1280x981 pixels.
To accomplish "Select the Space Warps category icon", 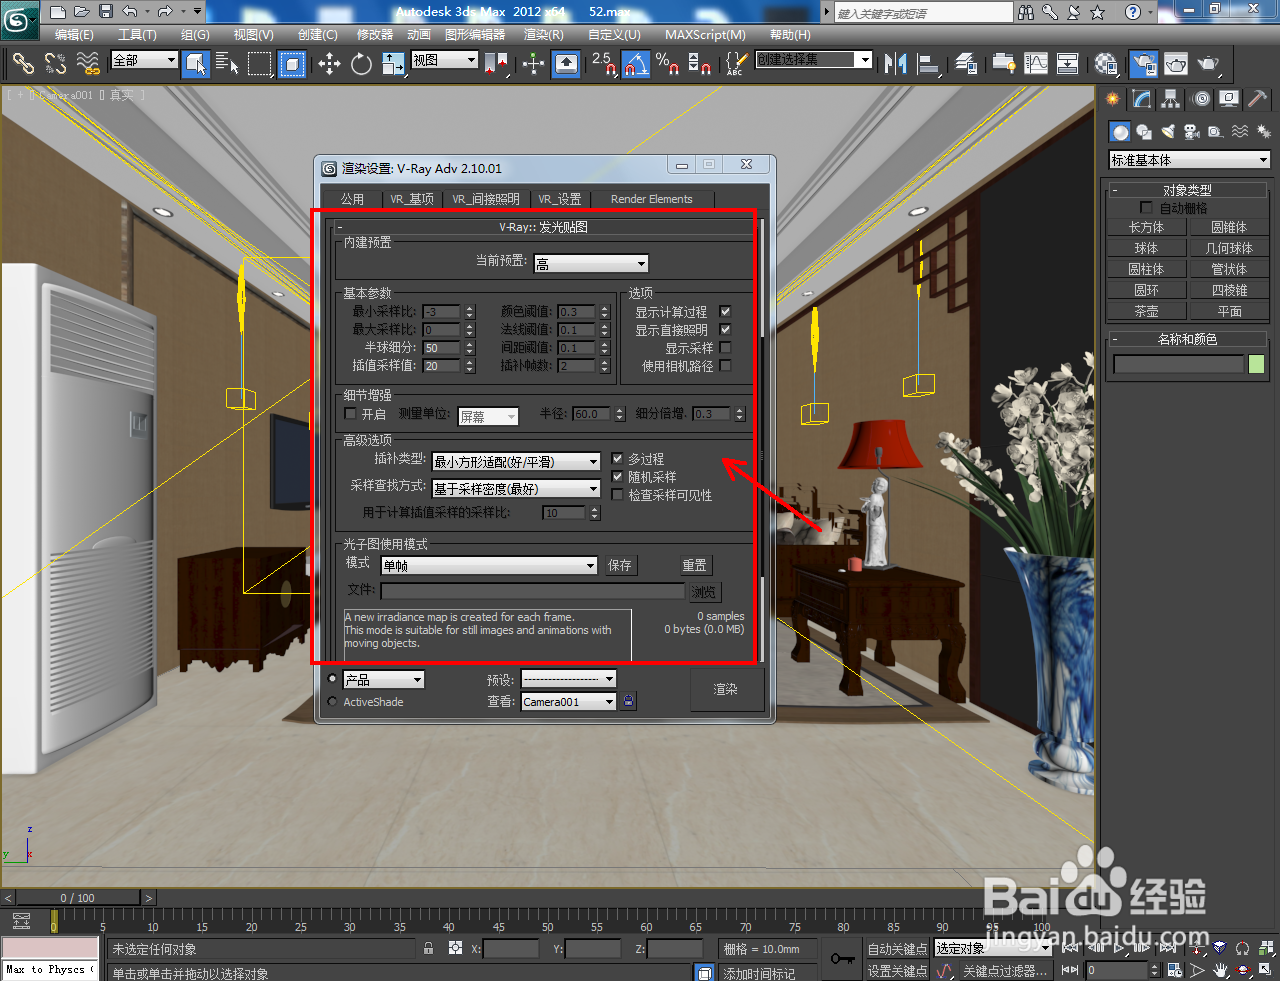I will (x=1240, y=132).
